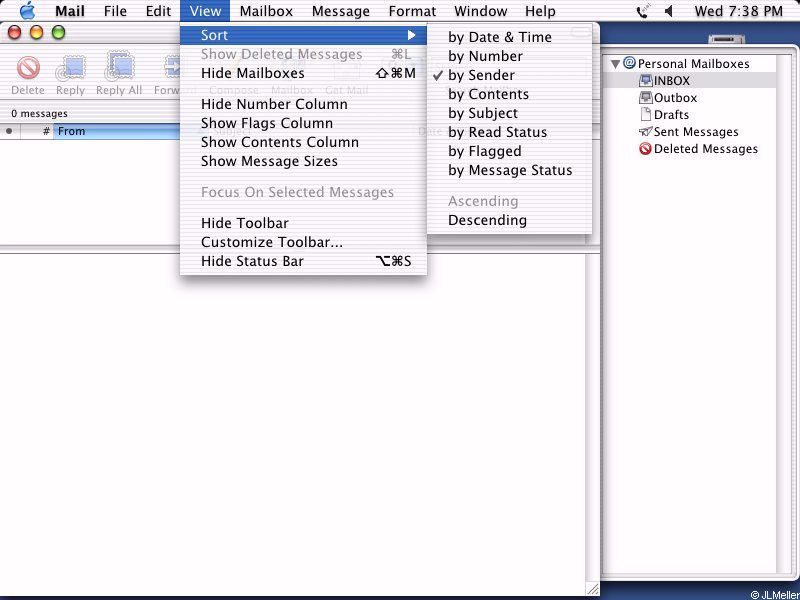Open the volume speaker icon in the menu bar
Viewport: 800px width, 600px height.
668,11
